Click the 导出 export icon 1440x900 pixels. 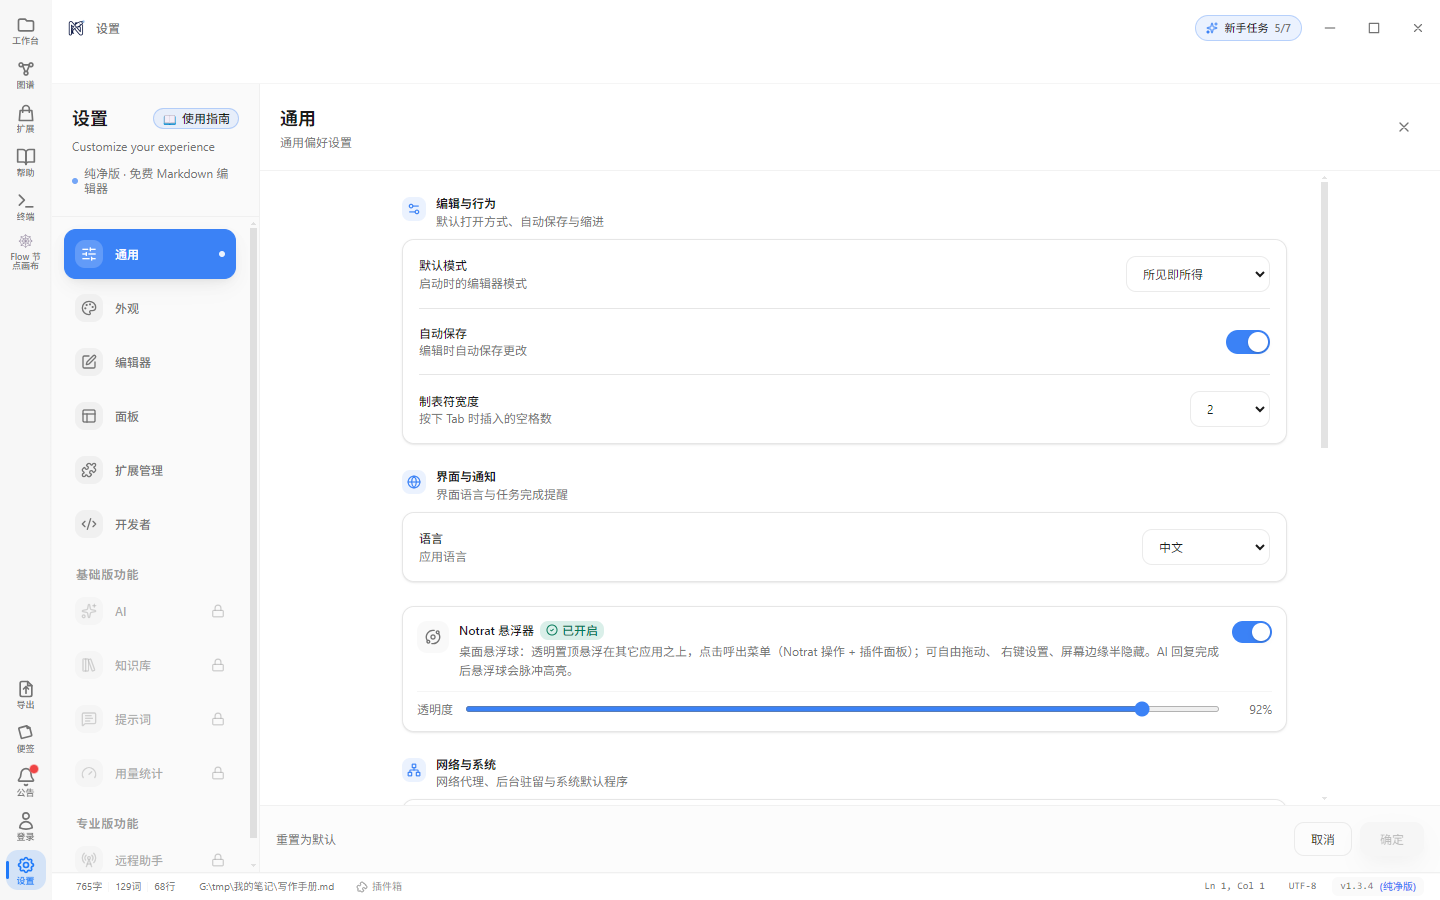click(x=26, y=695)
